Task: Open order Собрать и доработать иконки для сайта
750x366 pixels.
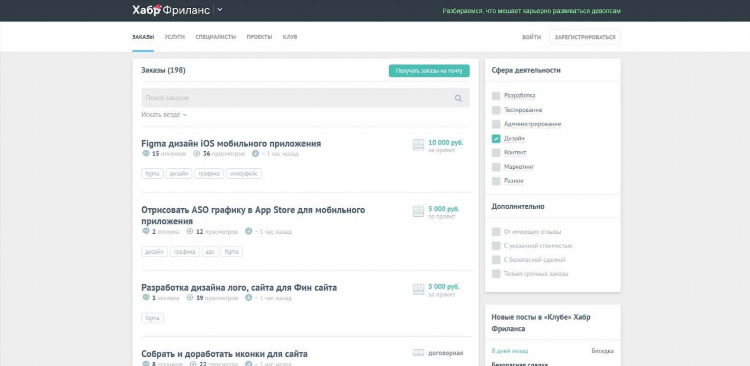Action: point(224,354)
